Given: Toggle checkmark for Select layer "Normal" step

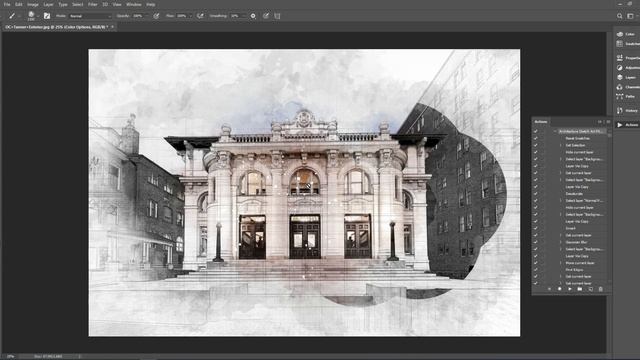Looking at the screenshot, I should click(536, 201).
